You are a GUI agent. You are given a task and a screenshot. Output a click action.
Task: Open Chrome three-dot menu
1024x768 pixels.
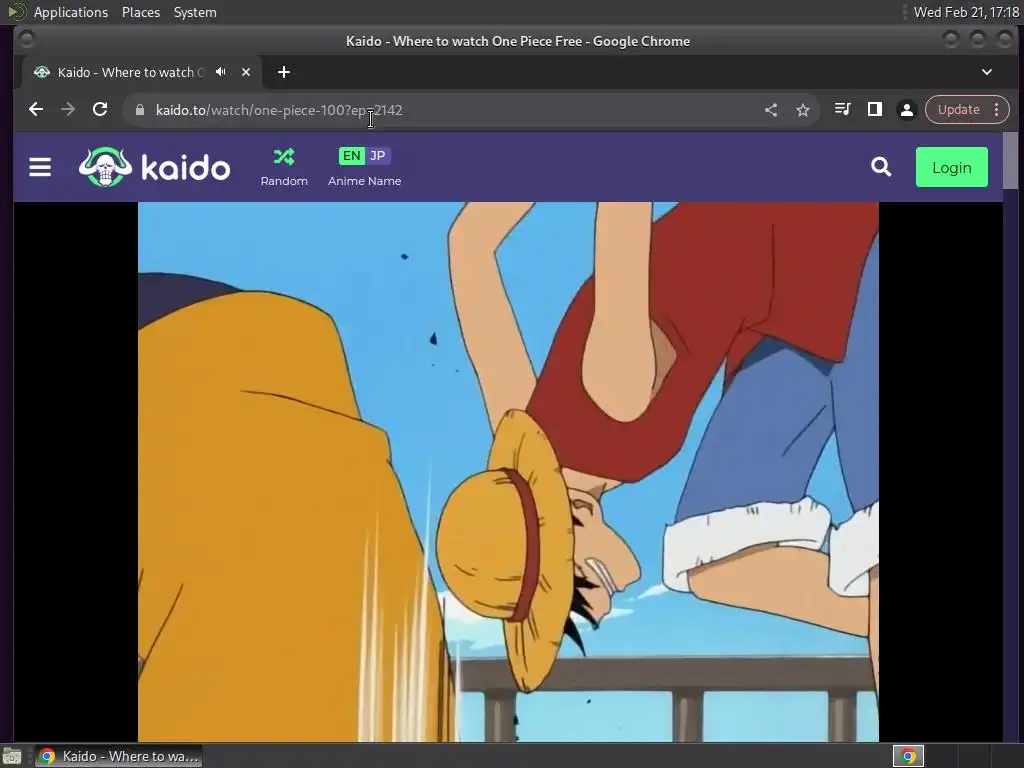[x=997, y=110]
